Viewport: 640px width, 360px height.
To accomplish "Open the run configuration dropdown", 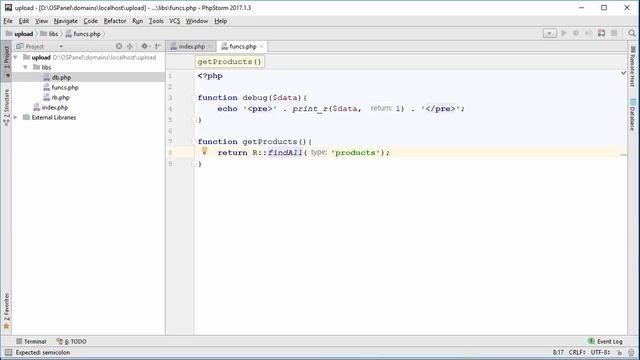I will click(549, 33).
